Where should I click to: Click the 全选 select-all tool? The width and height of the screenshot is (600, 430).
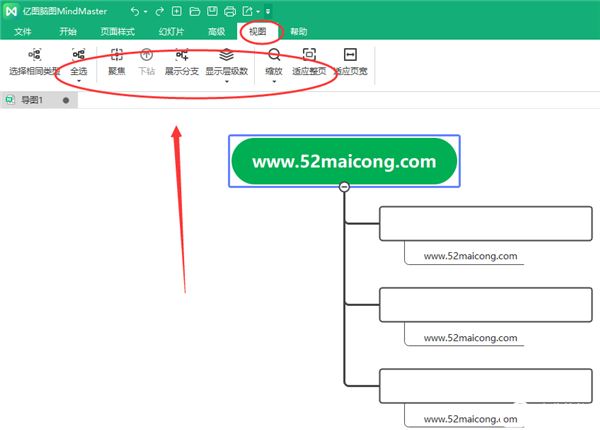tap(78, 62)
